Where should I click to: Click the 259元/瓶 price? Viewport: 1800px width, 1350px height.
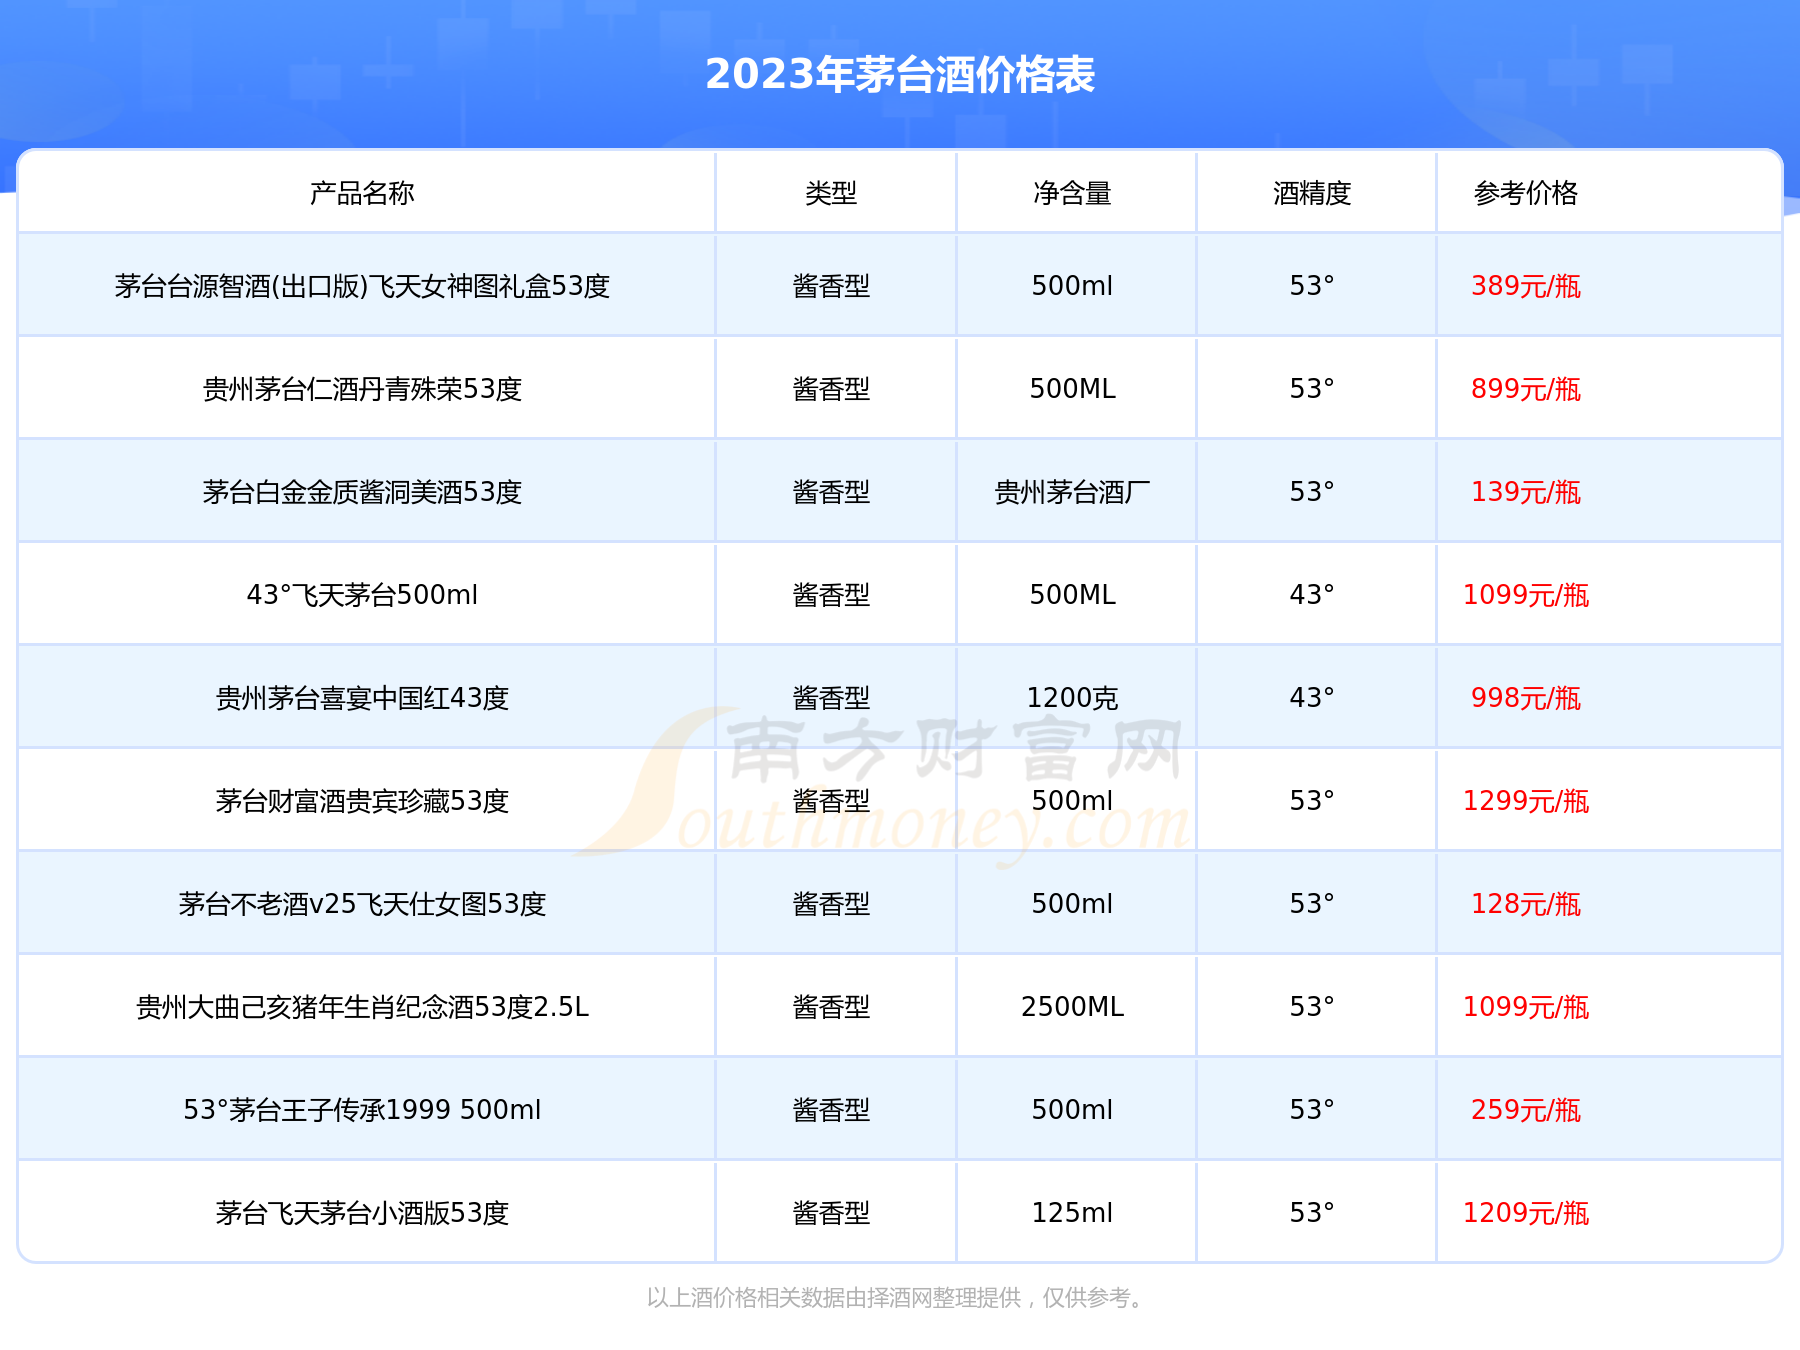[1526, 1111]
